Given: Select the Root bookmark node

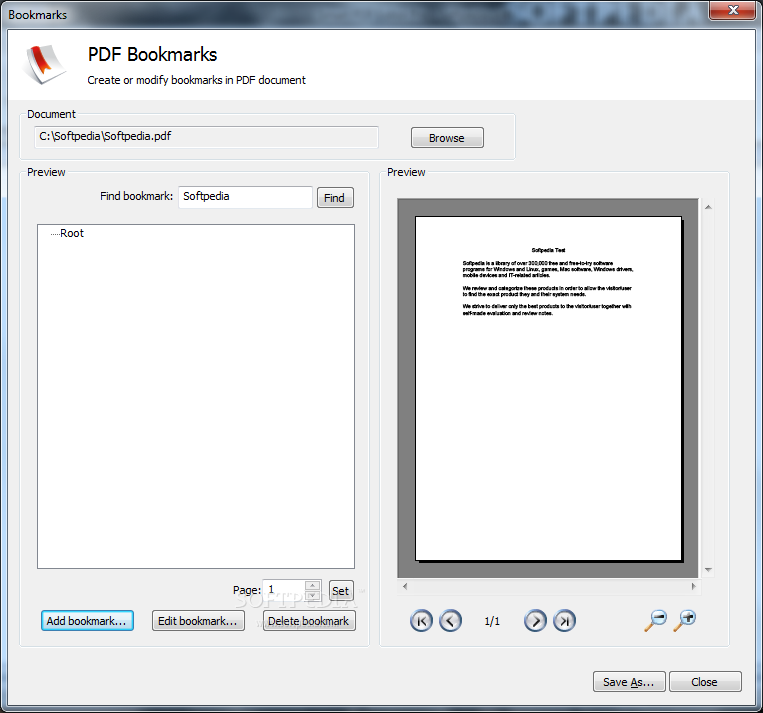Looking at the screenshot, I should tap(72, 233).
